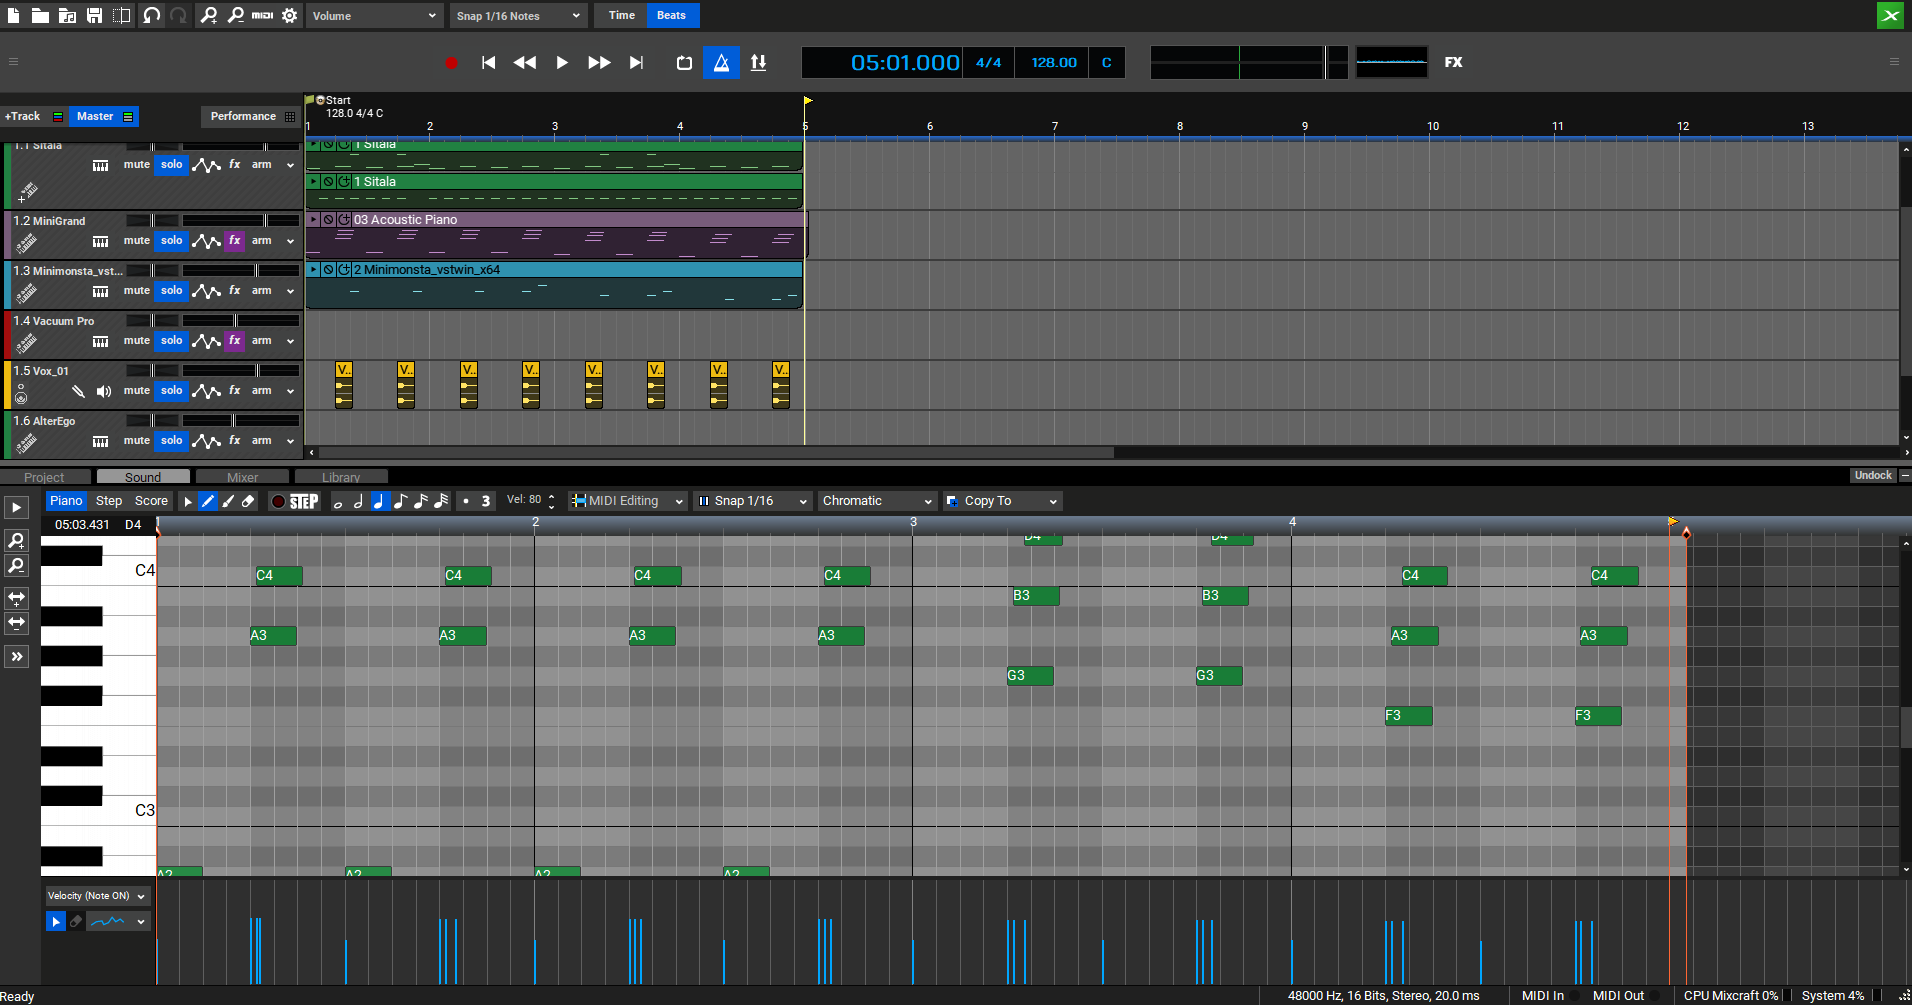Rewind to start with the transport button
The width and height of the screenshot is (1912, 1005).
[x=488, y=63]
